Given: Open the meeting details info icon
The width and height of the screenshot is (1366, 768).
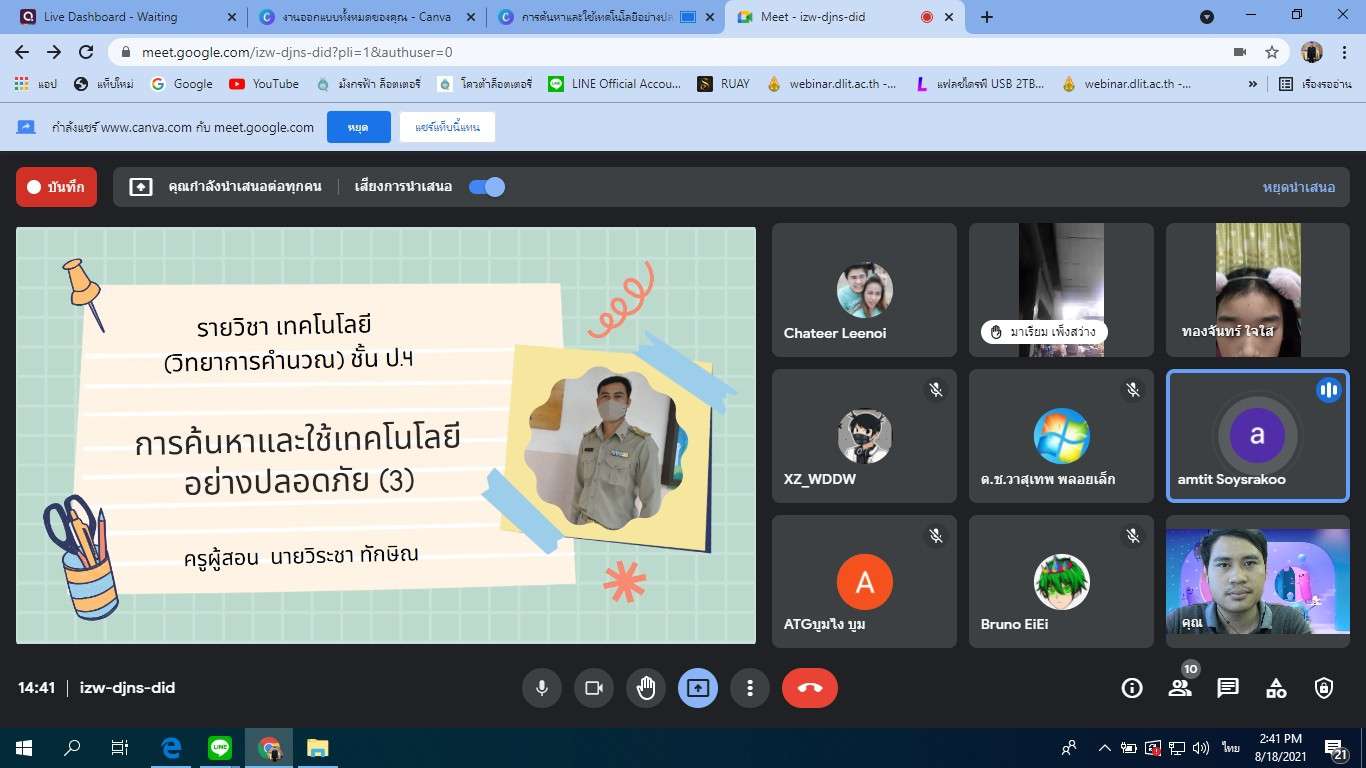Looking at the screenshot, I should pyautogui.click(x=1132, y=688).
